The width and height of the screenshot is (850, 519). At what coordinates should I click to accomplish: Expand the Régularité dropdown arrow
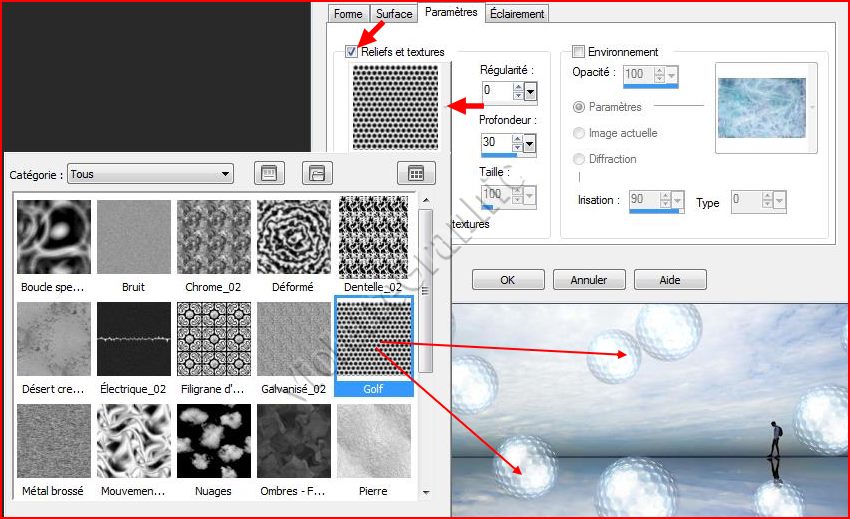530,91
